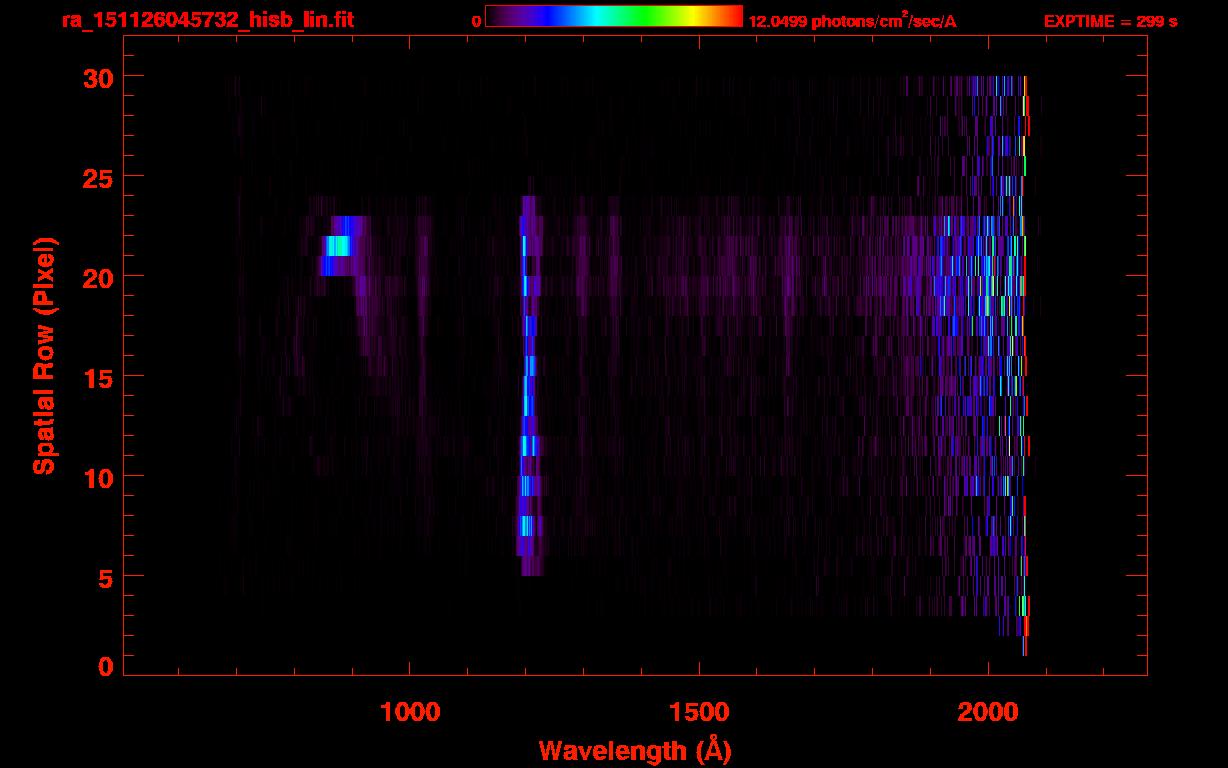Click the 12.0499 photons/cm²/sec/A label

coord(852,21)
